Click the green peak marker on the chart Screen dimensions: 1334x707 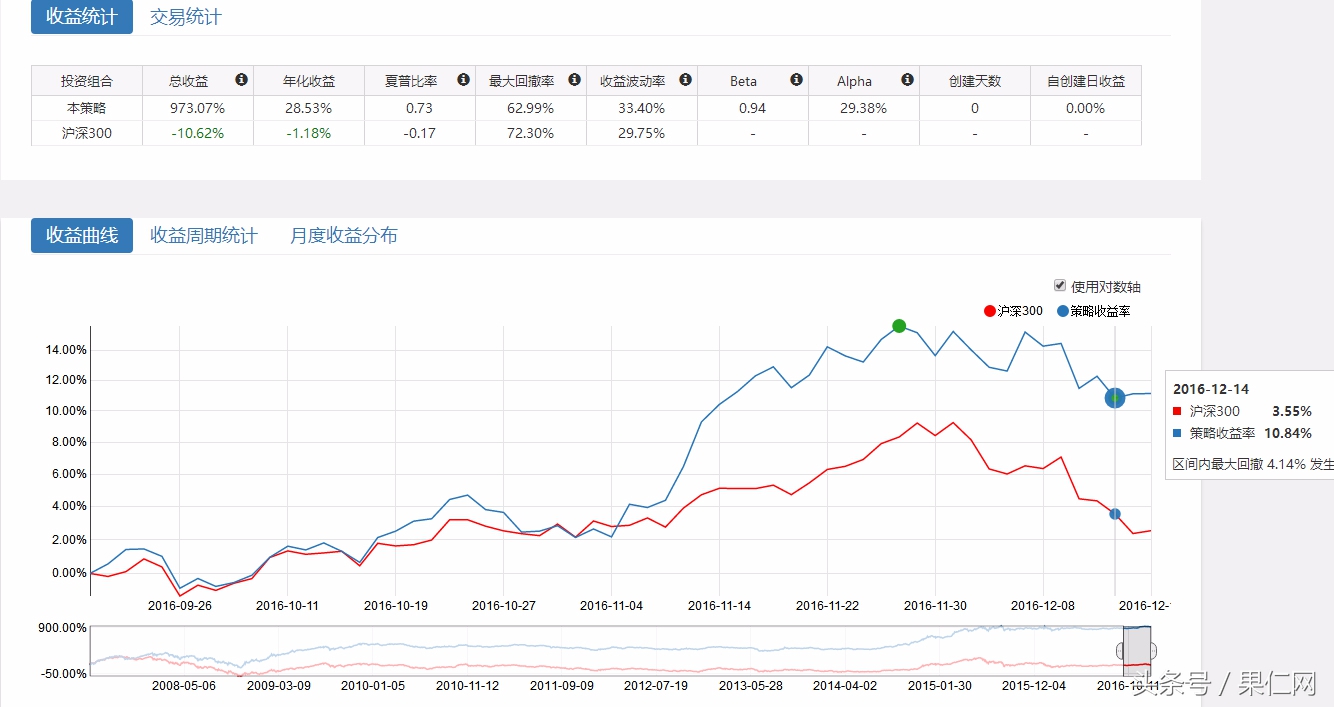[x=899, y=326]
